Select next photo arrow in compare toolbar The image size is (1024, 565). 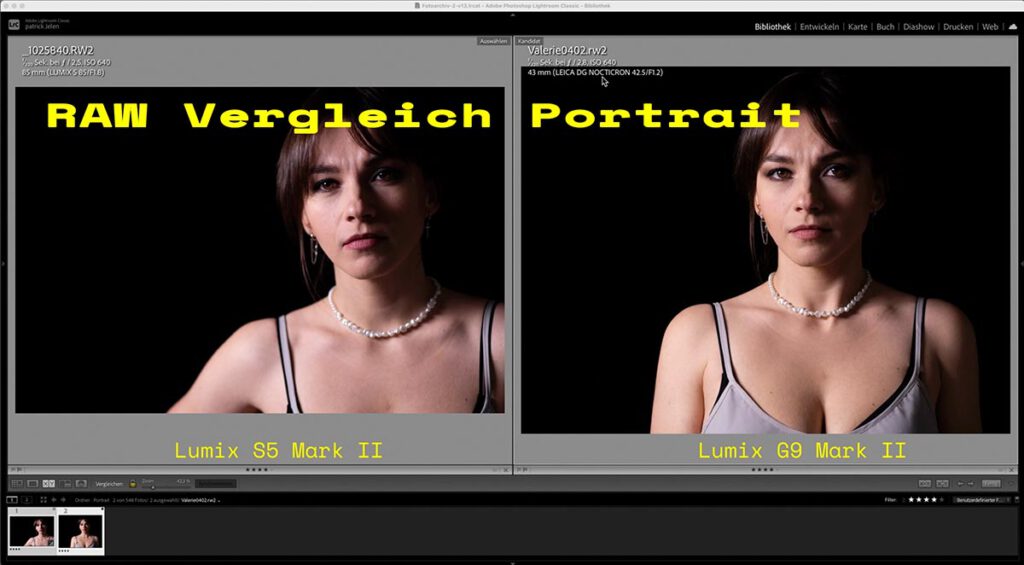pyautogui.click(x=971, y=484)
